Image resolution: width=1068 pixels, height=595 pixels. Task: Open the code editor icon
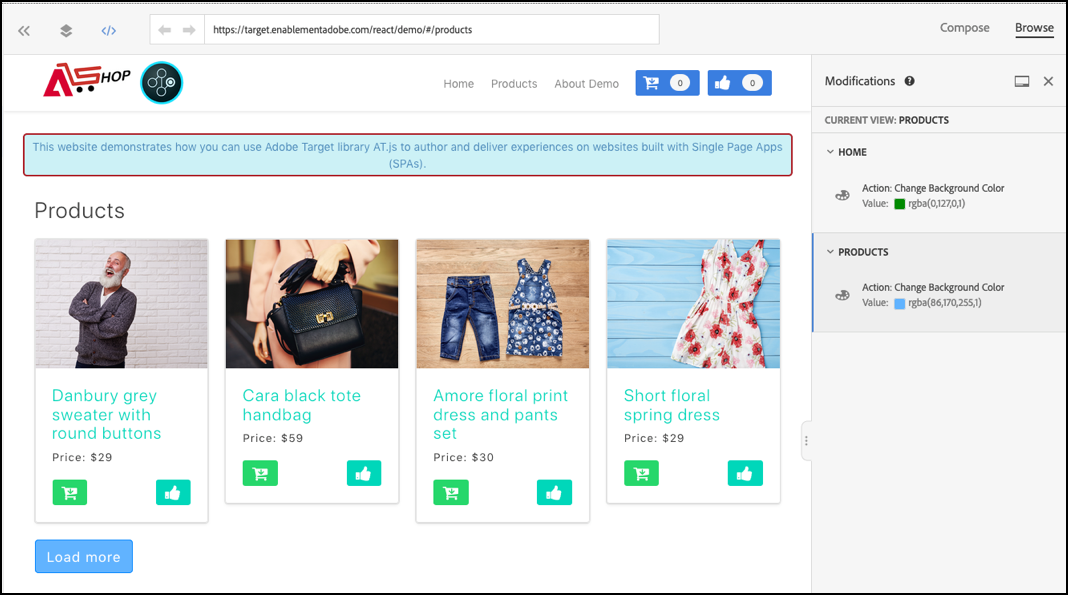click(x=108, y=30)
